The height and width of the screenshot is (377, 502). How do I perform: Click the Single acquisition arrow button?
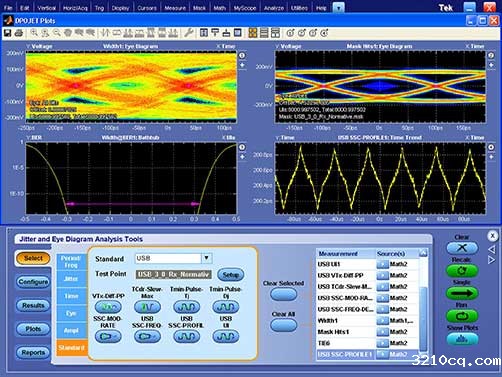point(462,293)
